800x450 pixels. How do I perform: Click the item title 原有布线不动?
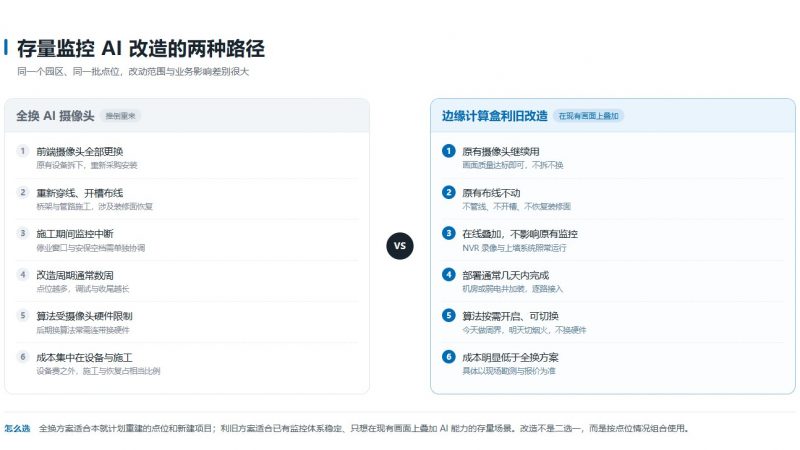[x=491, y=193]
